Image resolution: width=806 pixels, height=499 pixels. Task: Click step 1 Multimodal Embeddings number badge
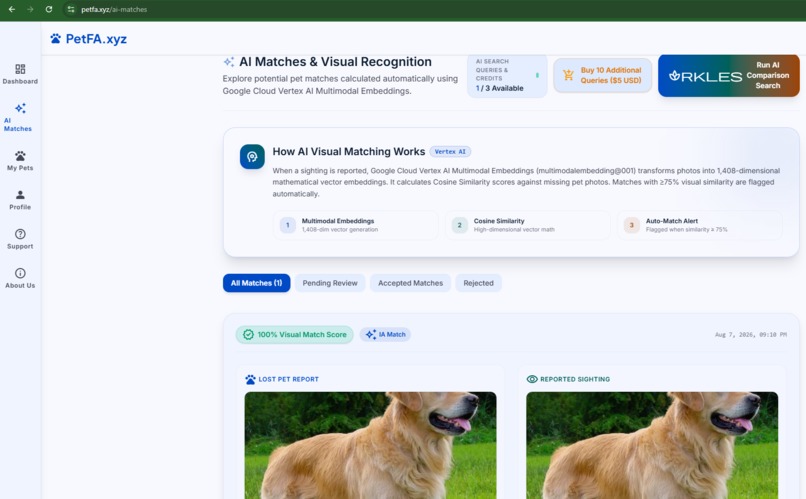(287, 225)
